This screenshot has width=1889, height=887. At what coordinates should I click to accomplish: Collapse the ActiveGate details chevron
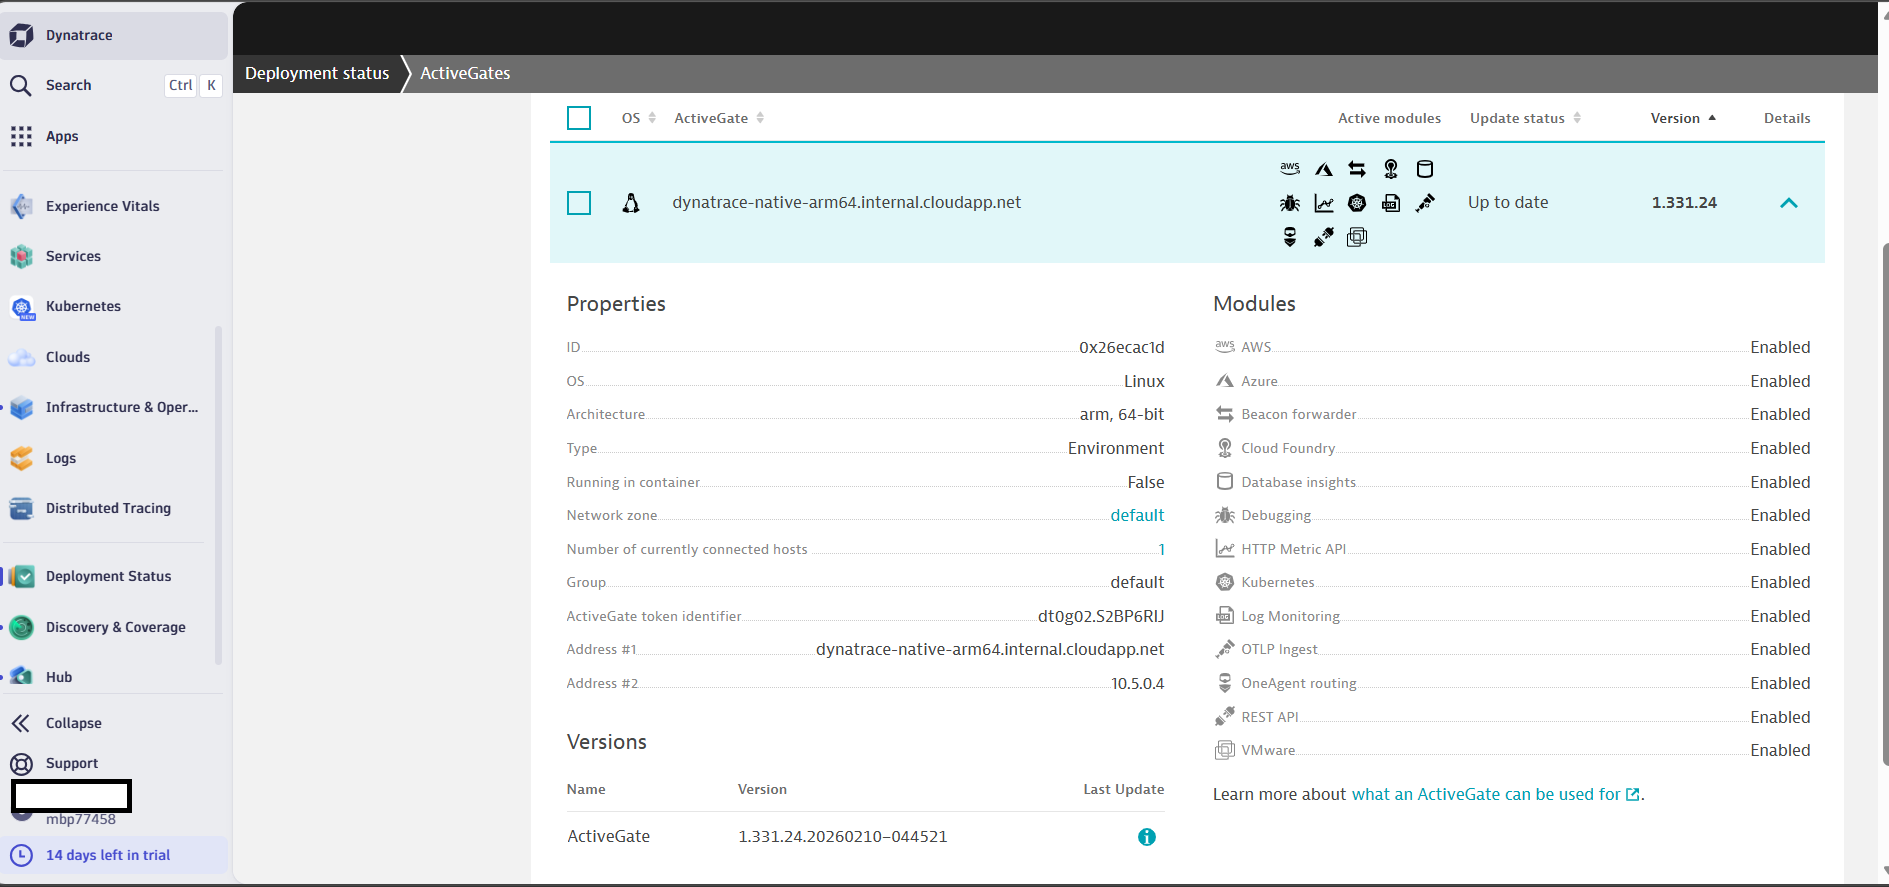[x=1789, y=203]
